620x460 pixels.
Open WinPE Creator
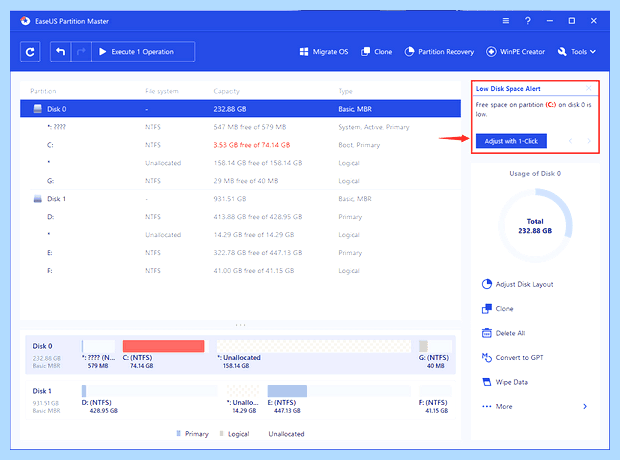[x=515, y=52]
